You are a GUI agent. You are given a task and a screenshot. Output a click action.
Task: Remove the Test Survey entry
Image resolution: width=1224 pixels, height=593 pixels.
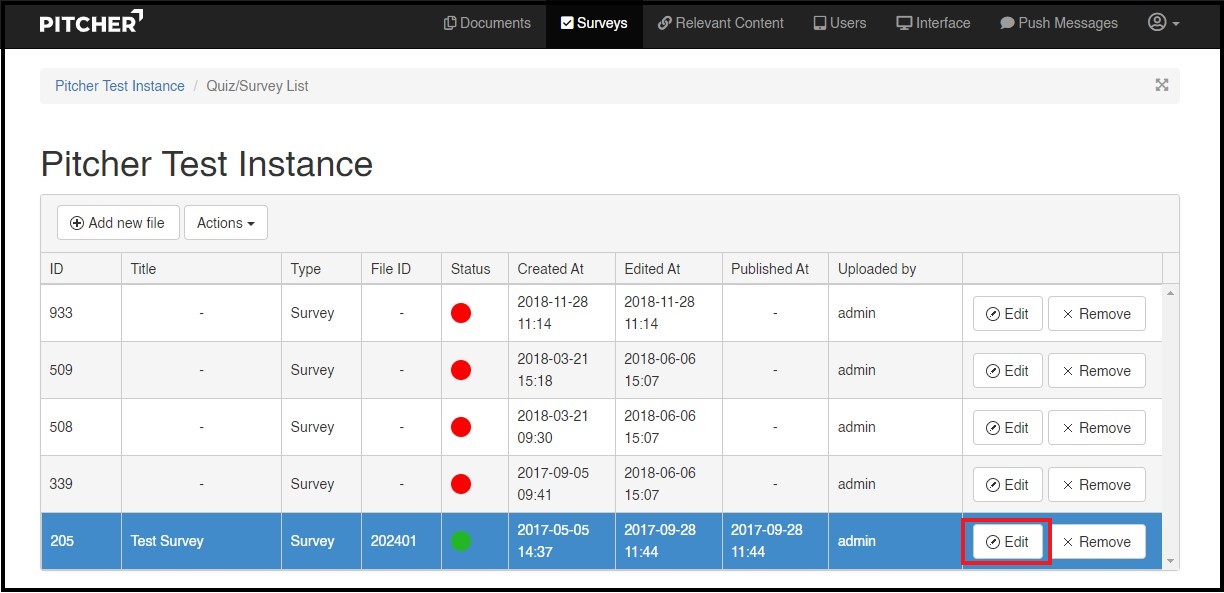pyautogui.click(x=1096, y=542)
